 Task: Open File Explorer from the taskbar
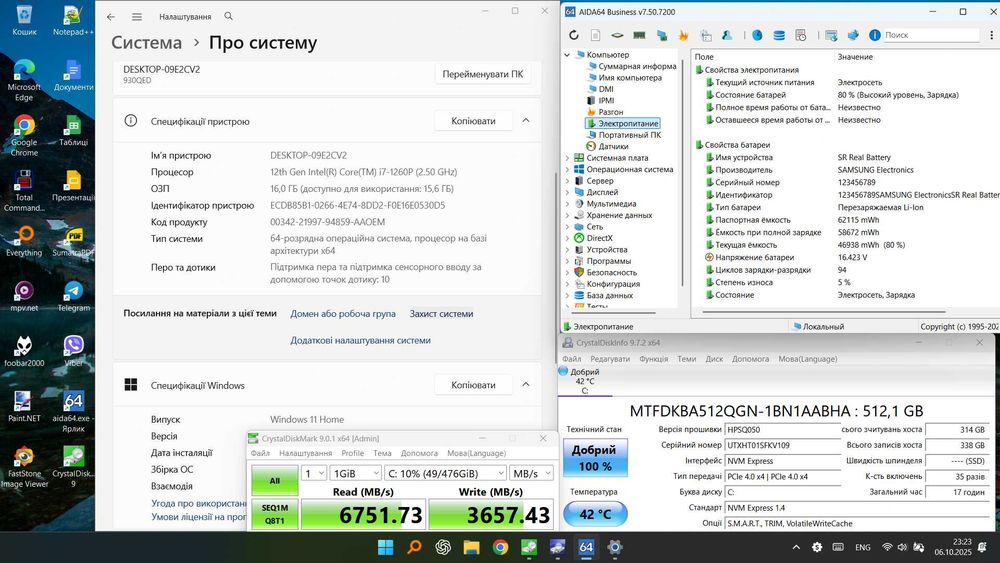click(x=471, y=547)
